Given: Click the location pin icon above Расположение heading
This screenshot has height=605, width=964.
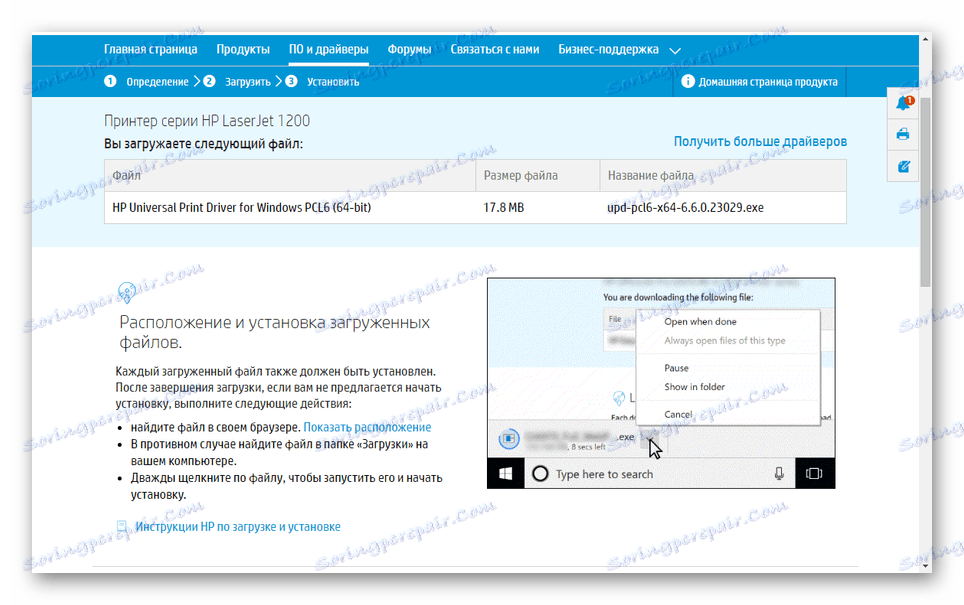Looking at the screenshot, I should coord(127,293).
